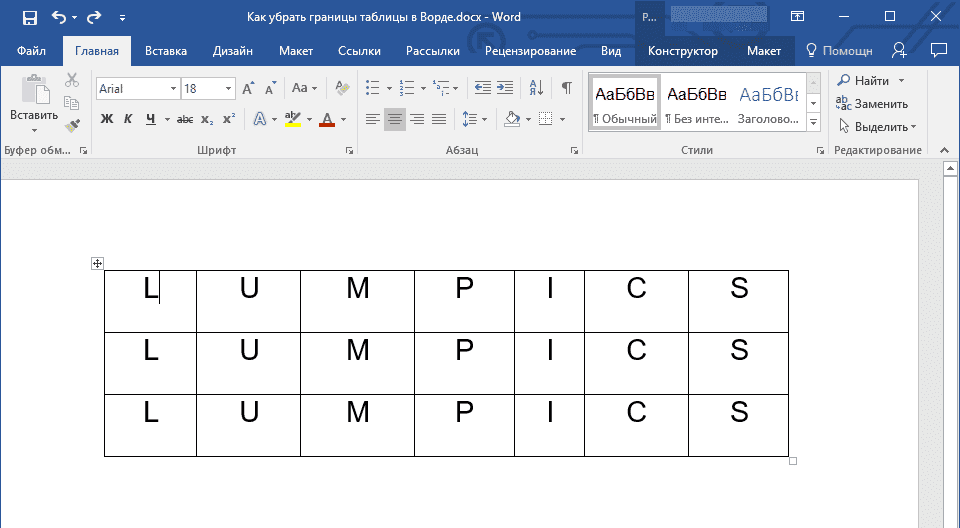Apply superscript x² formatting
The height and width of the screenshot is (528, 960).
tap(229, 120)
